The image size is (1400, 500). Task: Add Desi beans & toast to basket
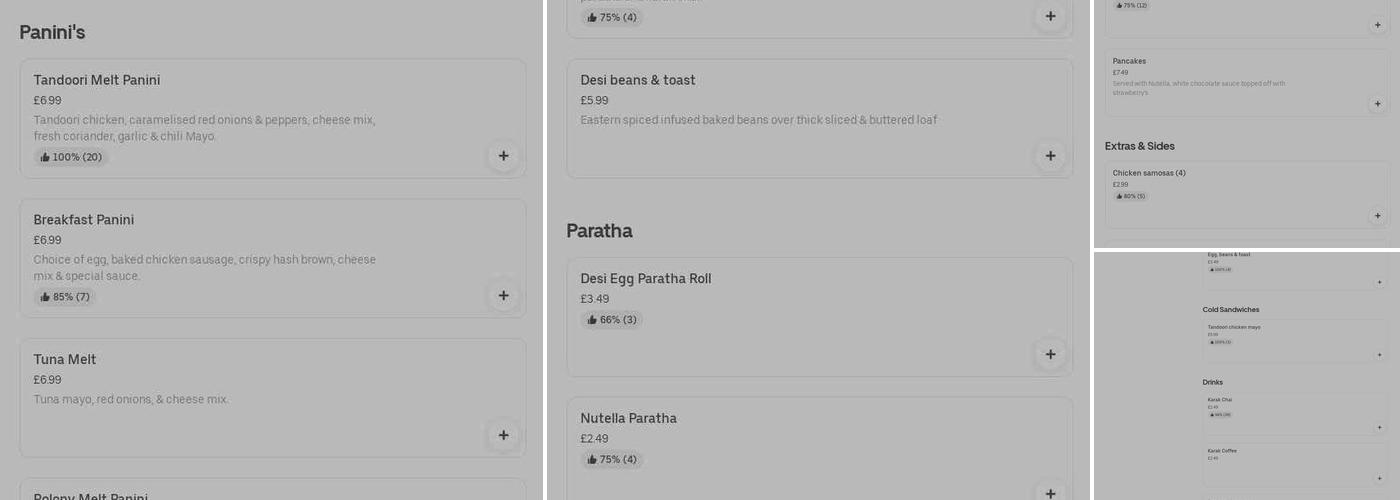(1050, 156)
